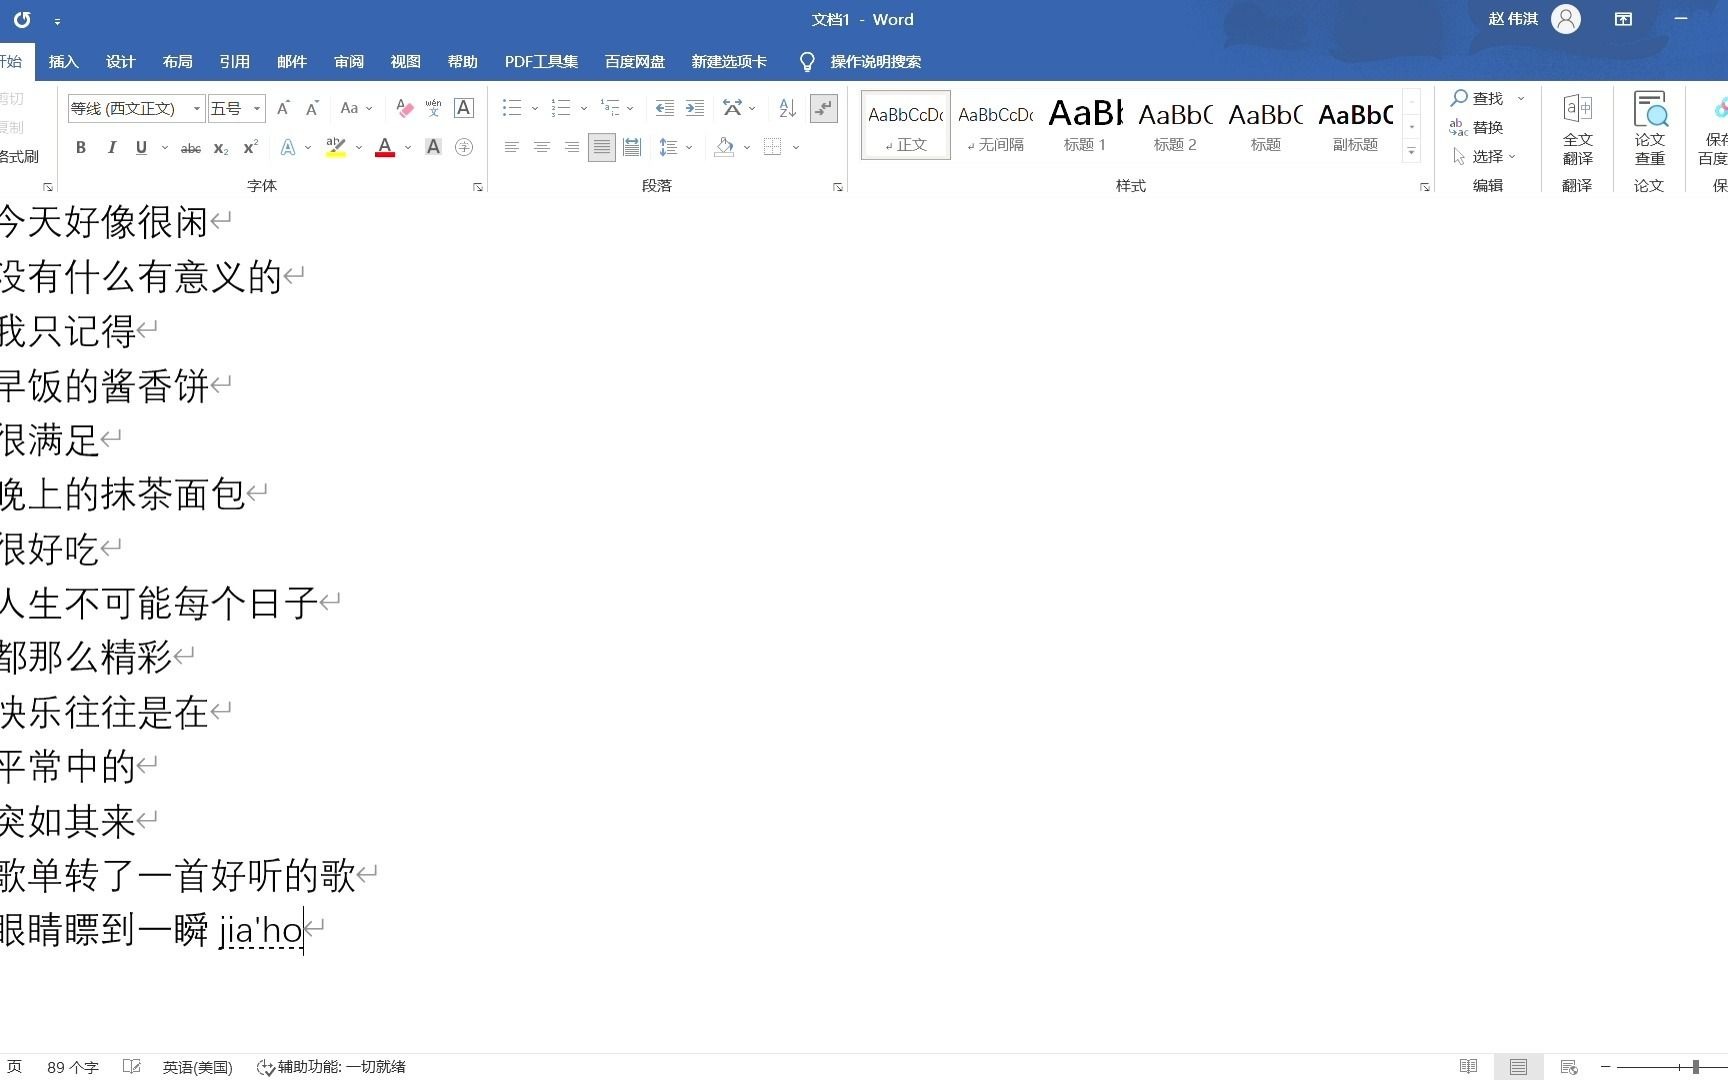
Task: Click Find (查找) button
Action: tap(1478, 98)
